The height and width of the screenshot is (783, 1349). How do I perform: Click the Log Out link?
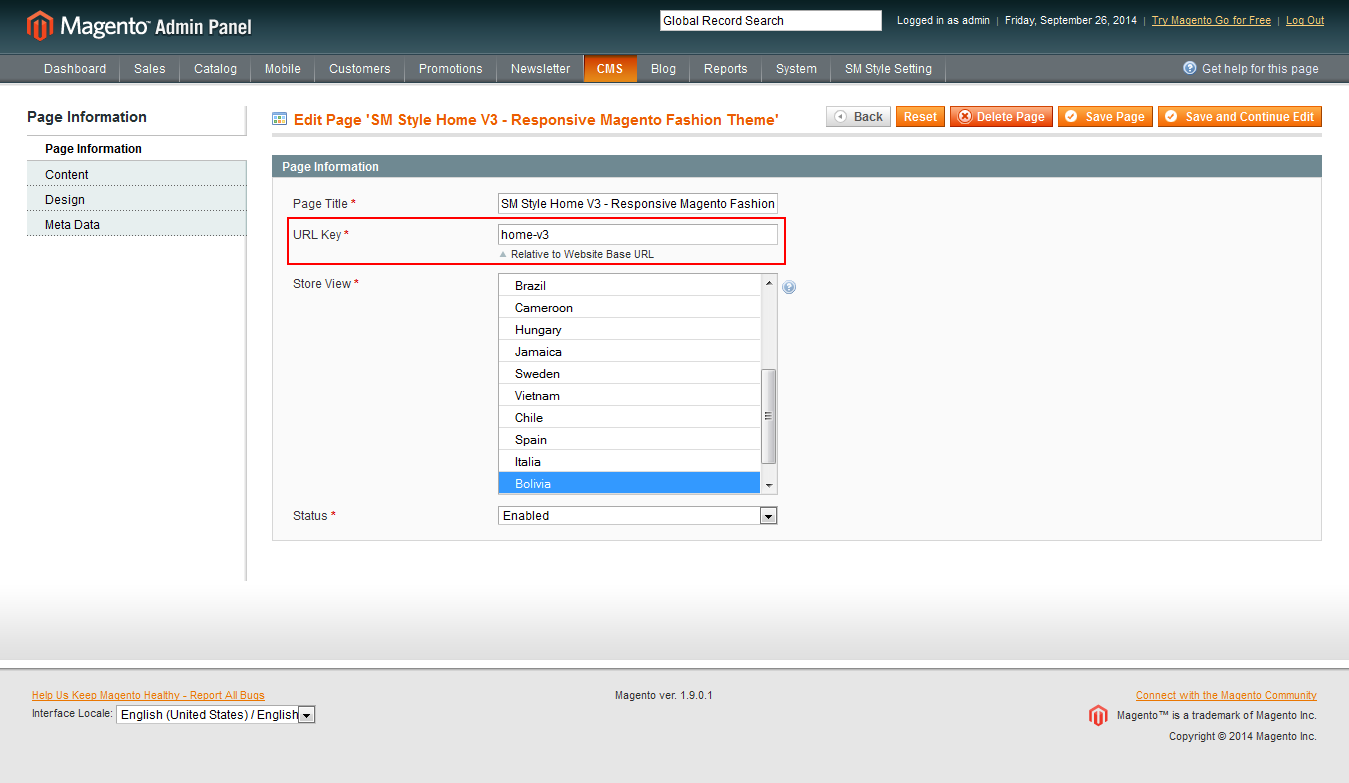[1305, 20]
